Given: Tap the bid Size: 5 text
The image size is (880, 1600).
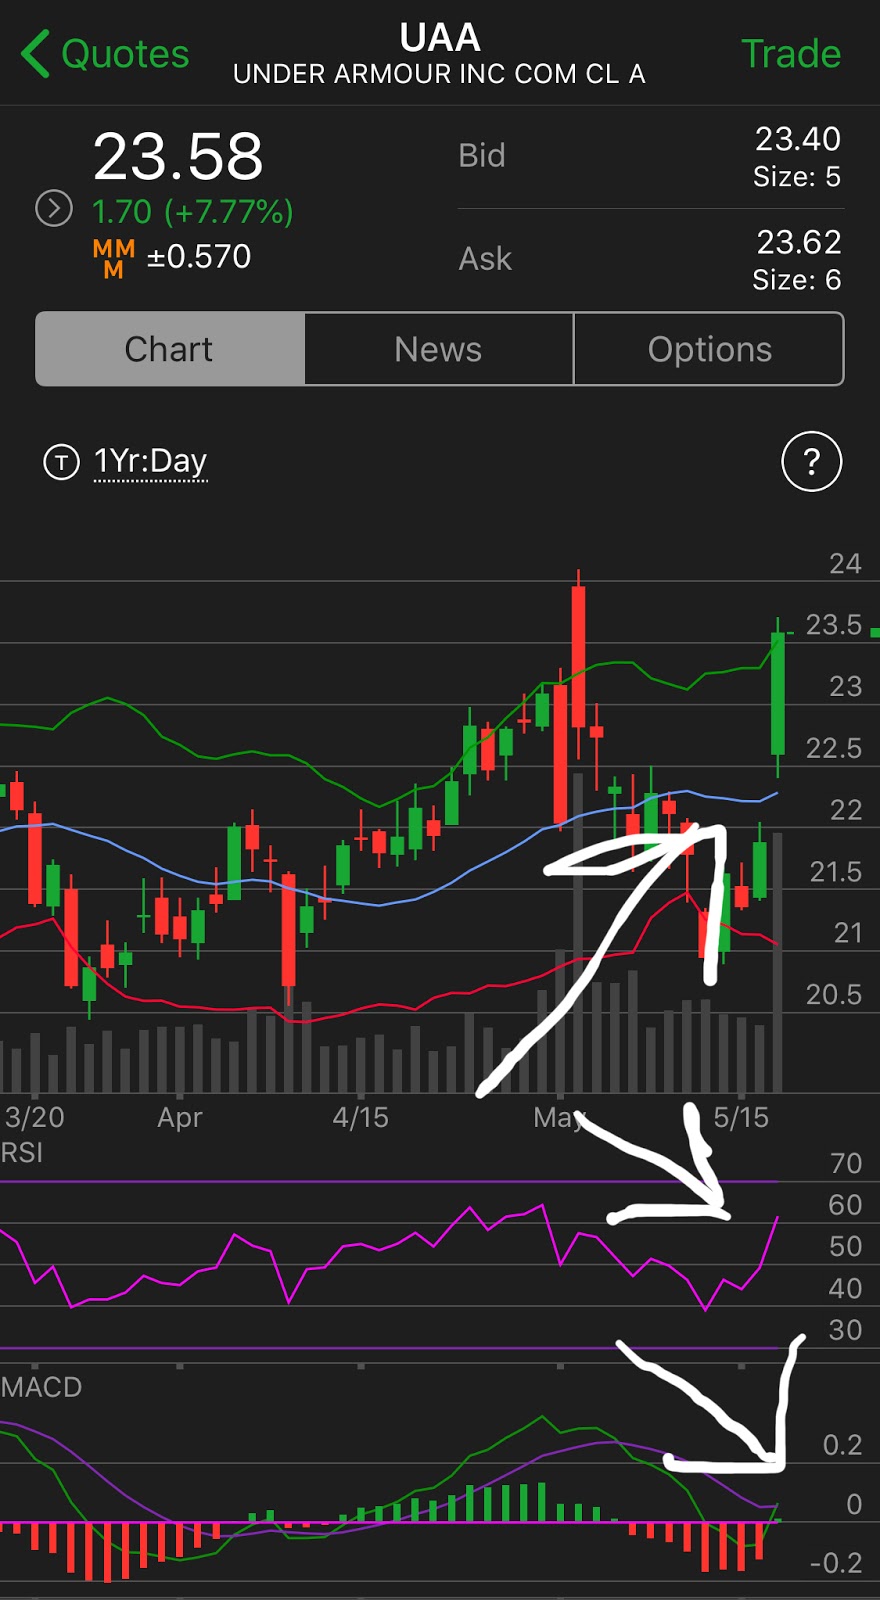Looking at the screenshot, I should click(x=797, y=177).
